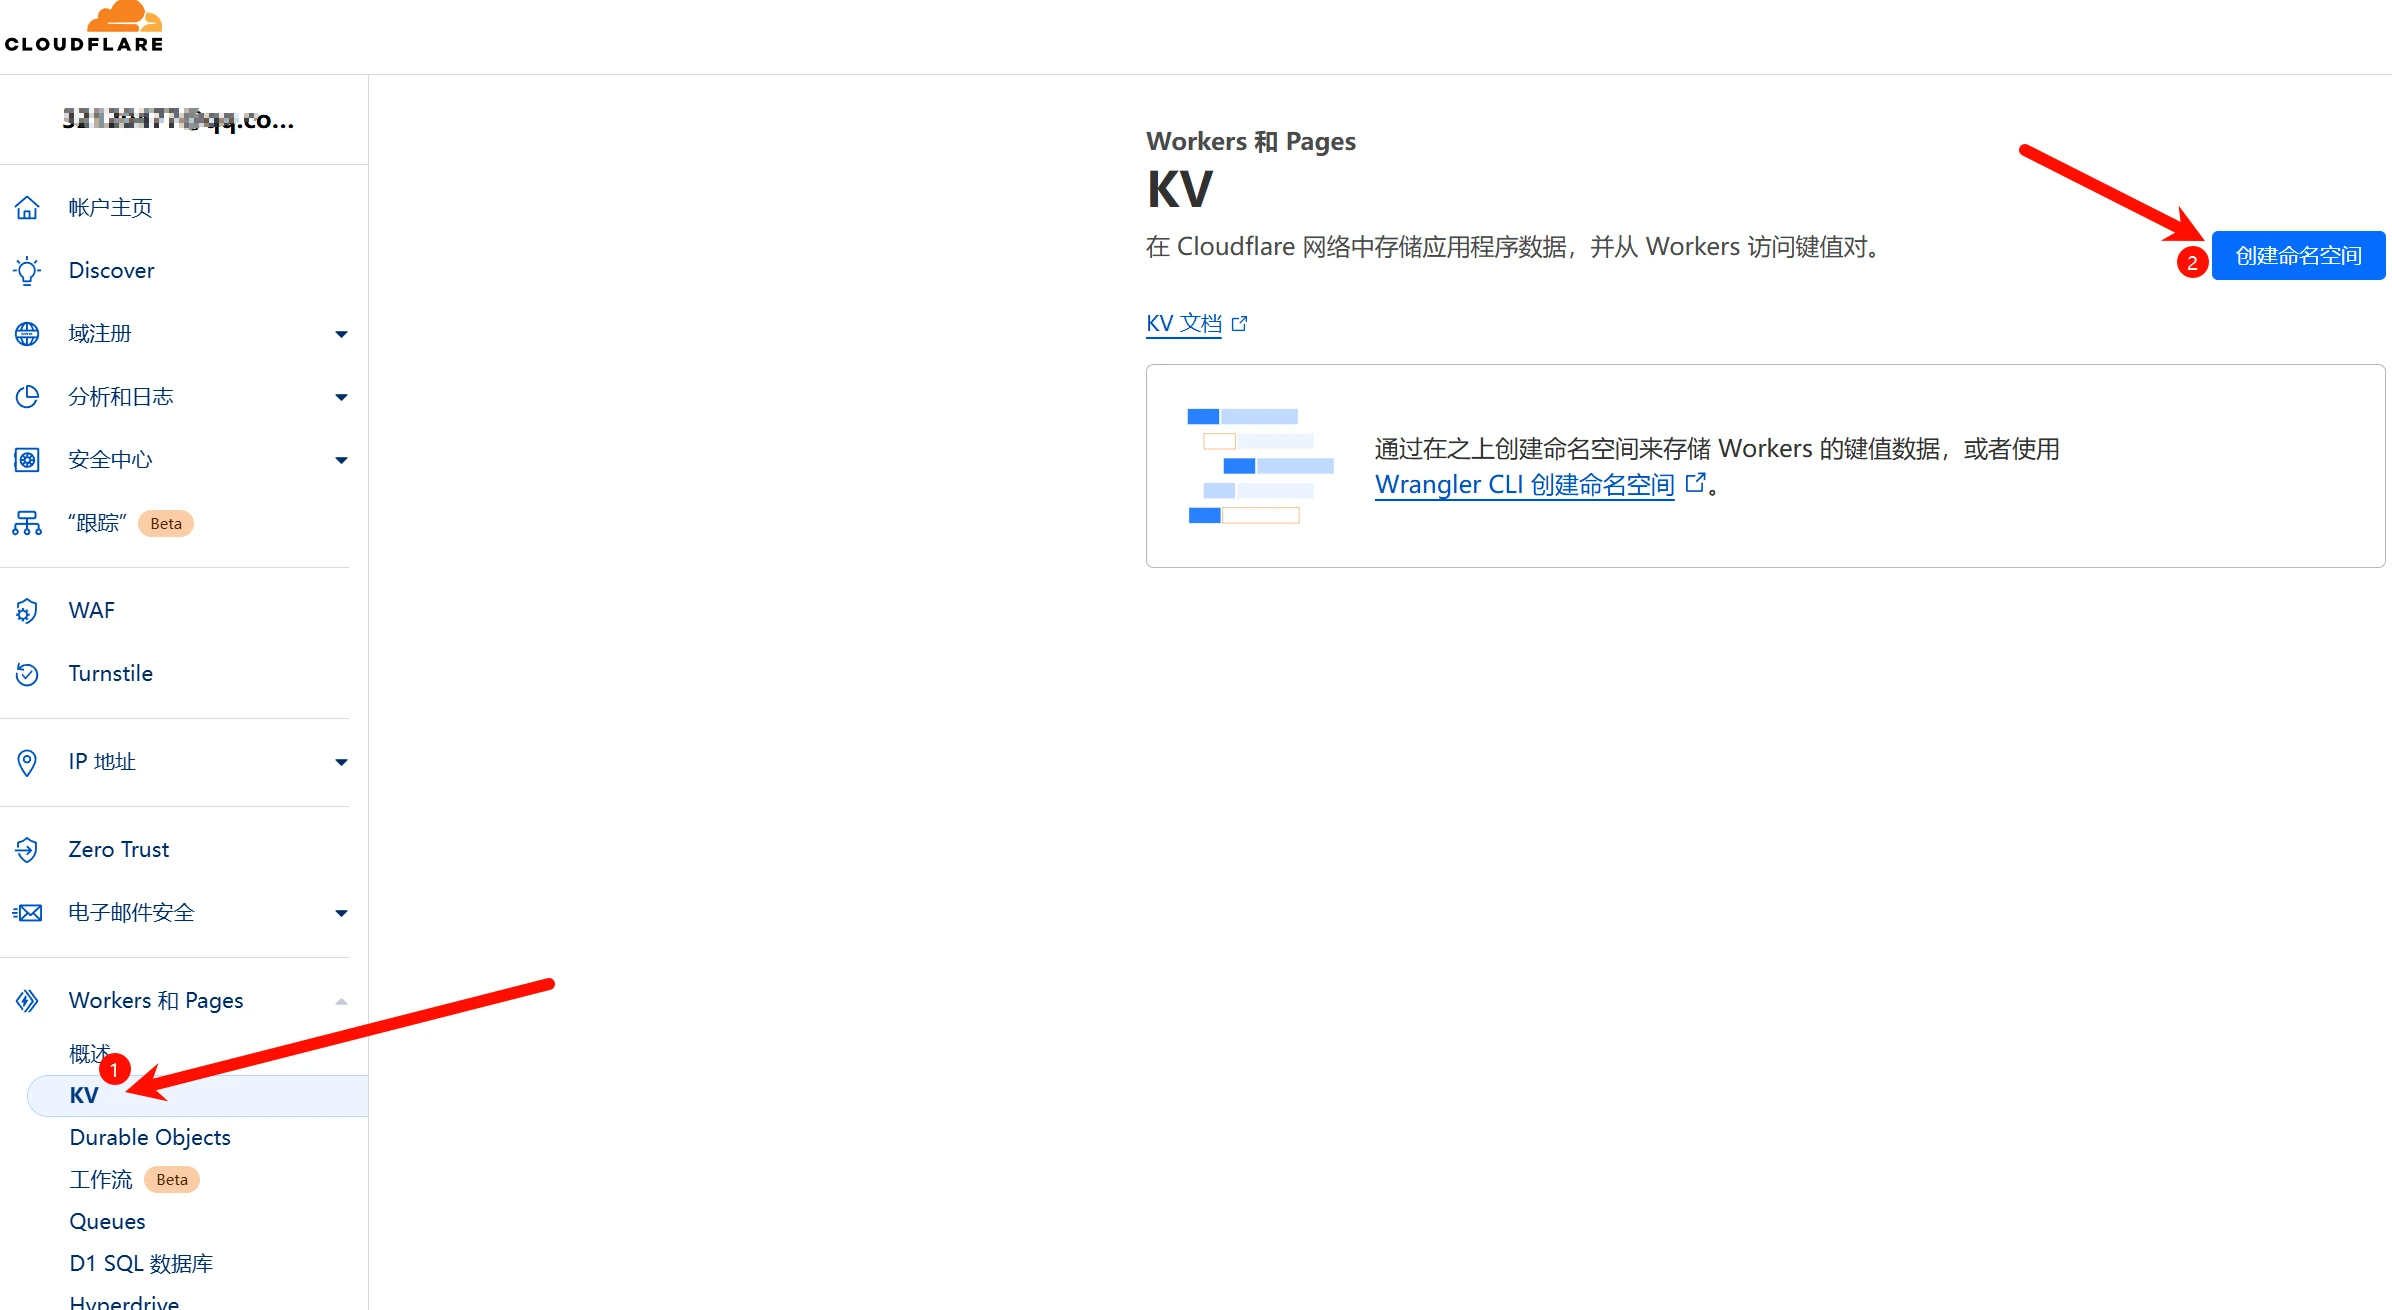Collapse the Workers 和 Pages section arrow
The image size is (2392, 1310).
[341, 1001]
